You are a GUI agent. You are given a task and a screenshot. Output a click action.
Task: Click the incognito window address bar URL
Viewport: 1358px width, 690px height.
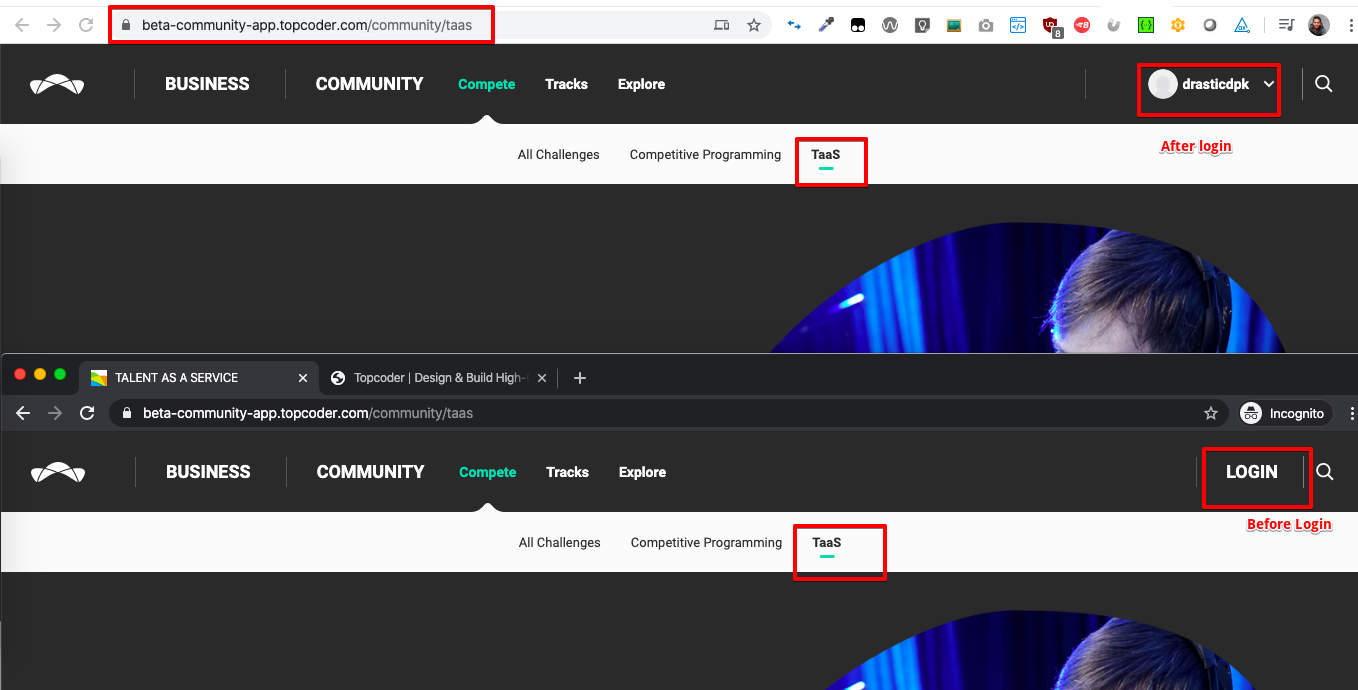[x=308, y=413]
